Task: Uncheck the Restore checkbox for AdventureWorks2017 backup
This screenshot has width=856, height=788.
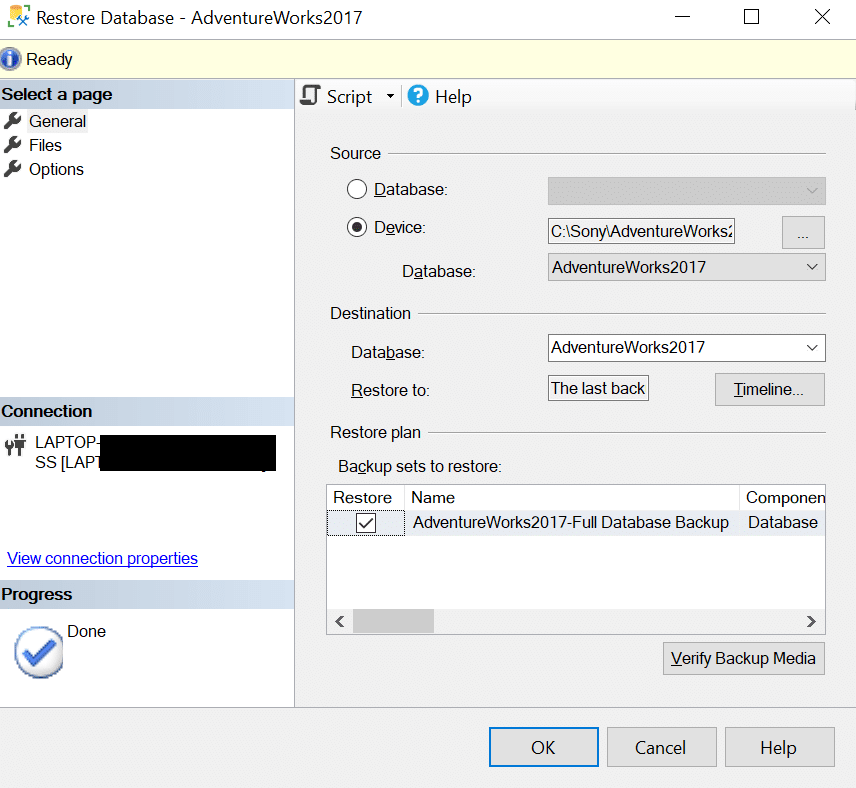Action: tap(366, 523)
